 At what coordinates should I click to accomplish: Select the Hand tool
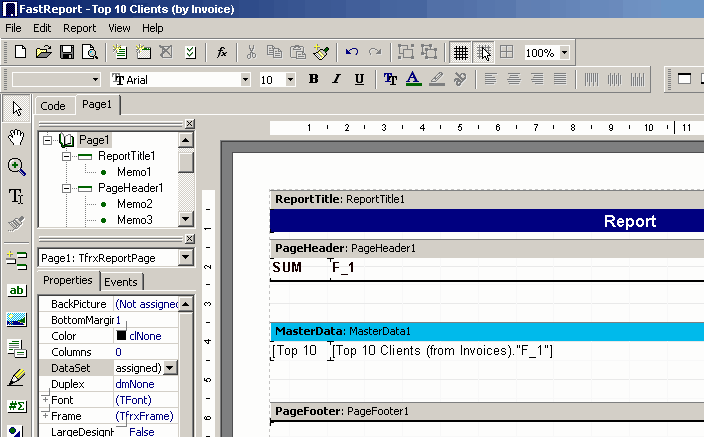[x=16, y=137]
